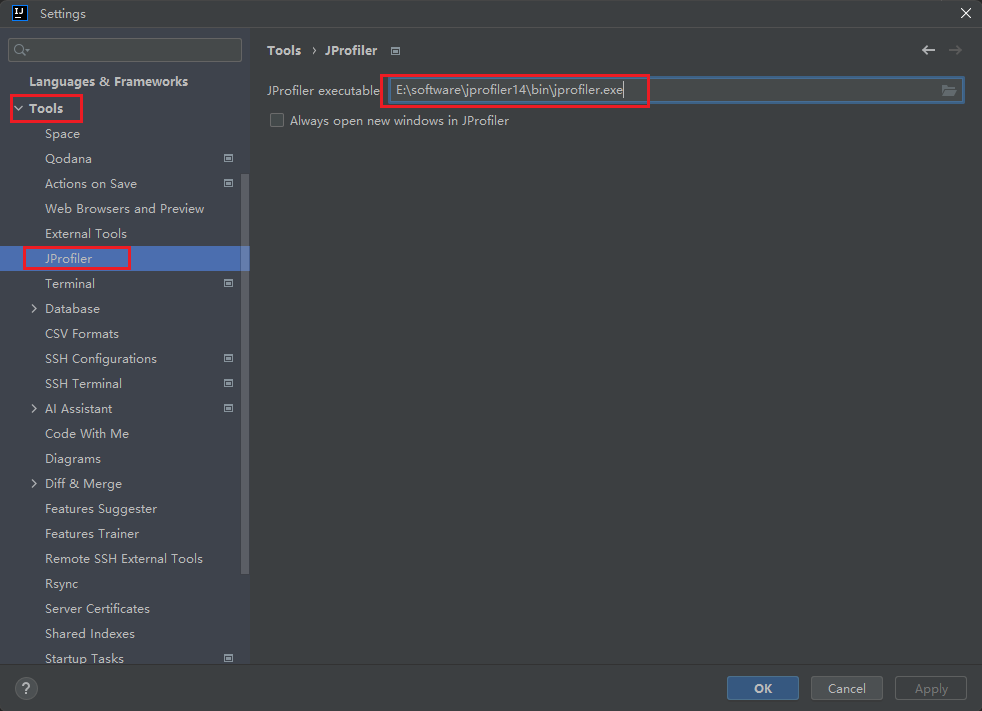Viewport: 982px width, 711px height.
Task: Open Shared Indexes settings
Action: 90,634
